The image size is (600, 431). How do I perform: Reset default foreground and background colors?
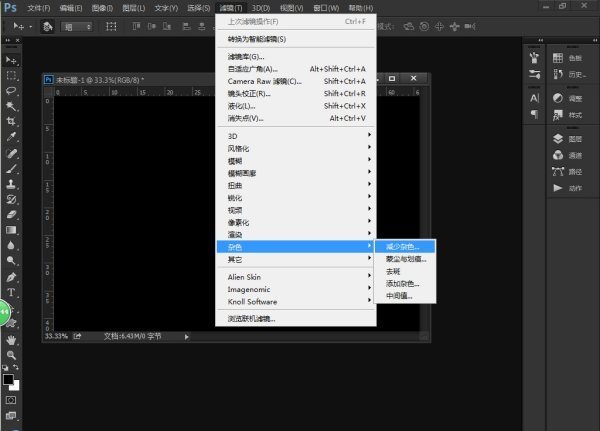[x=5, y=367]
